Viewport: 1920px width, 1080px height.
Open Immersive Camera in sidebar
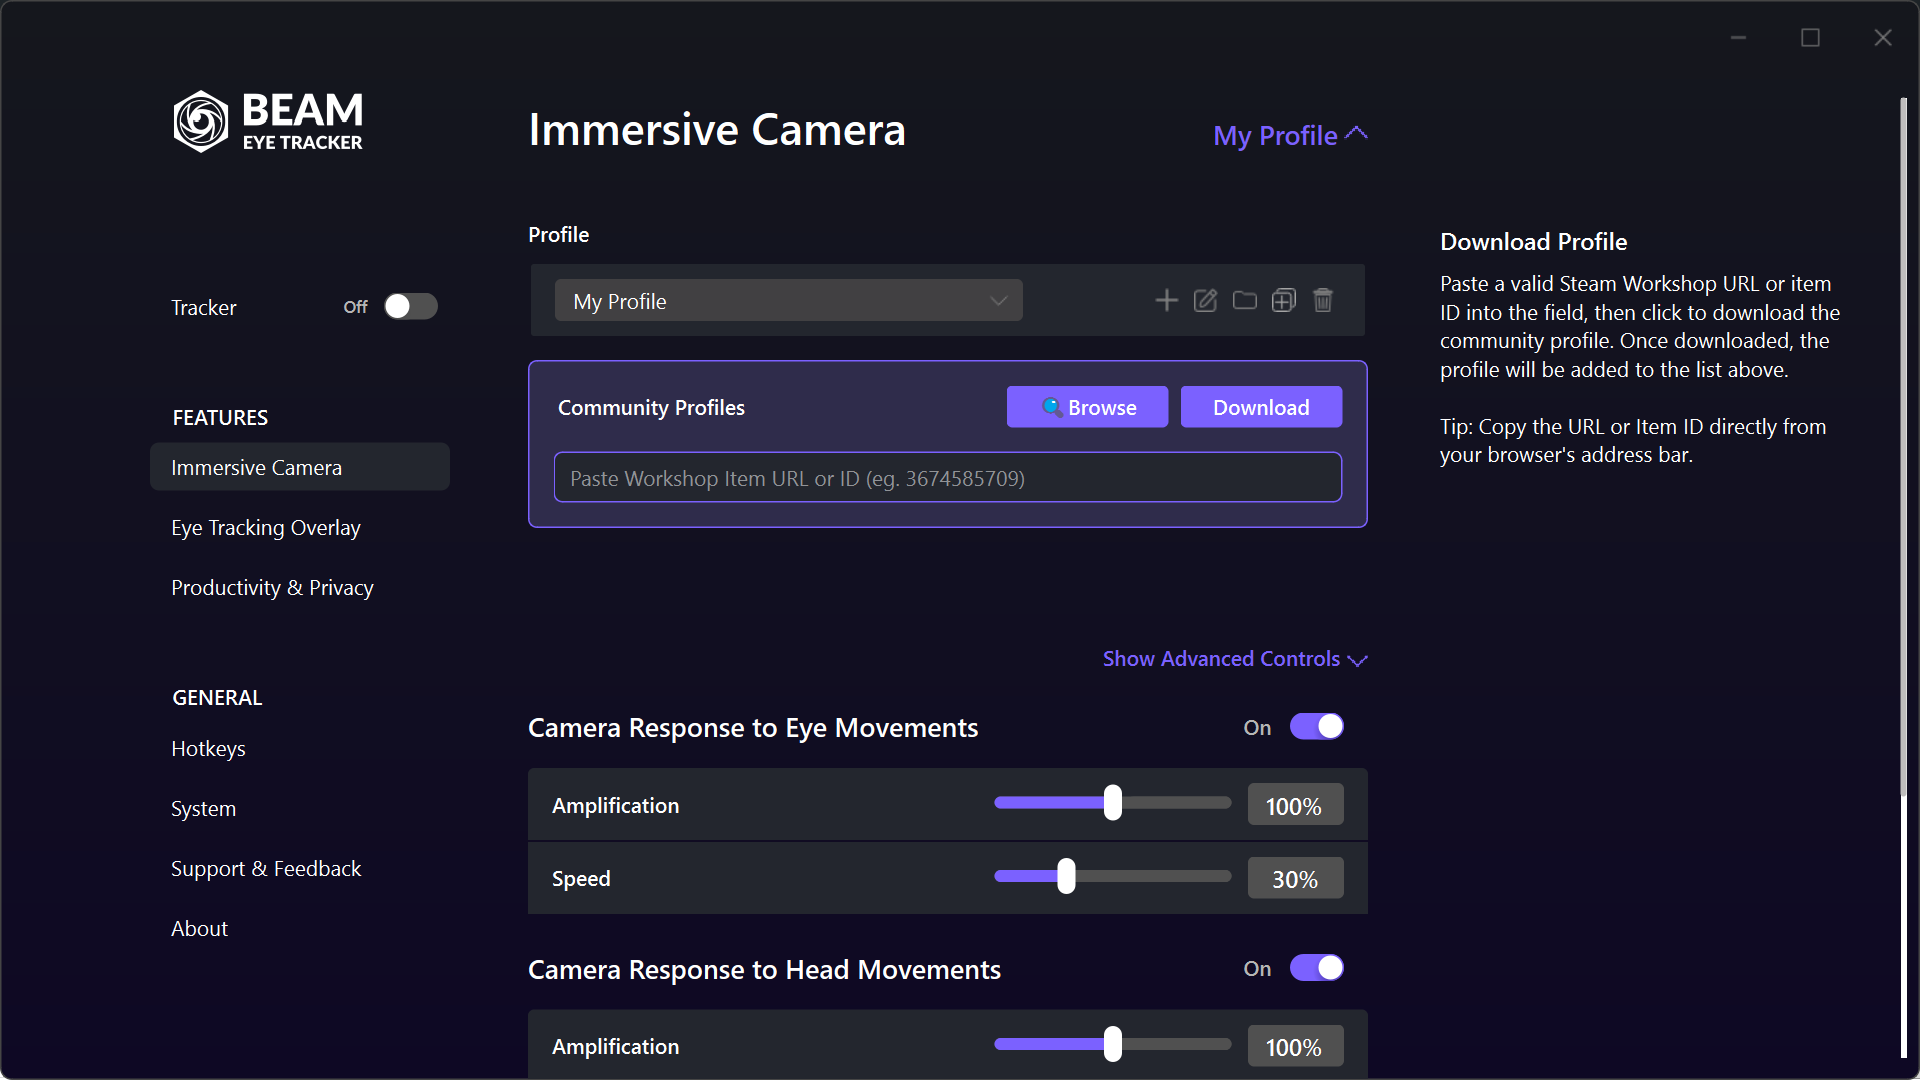pyautogui.click(x=300, y=467)
